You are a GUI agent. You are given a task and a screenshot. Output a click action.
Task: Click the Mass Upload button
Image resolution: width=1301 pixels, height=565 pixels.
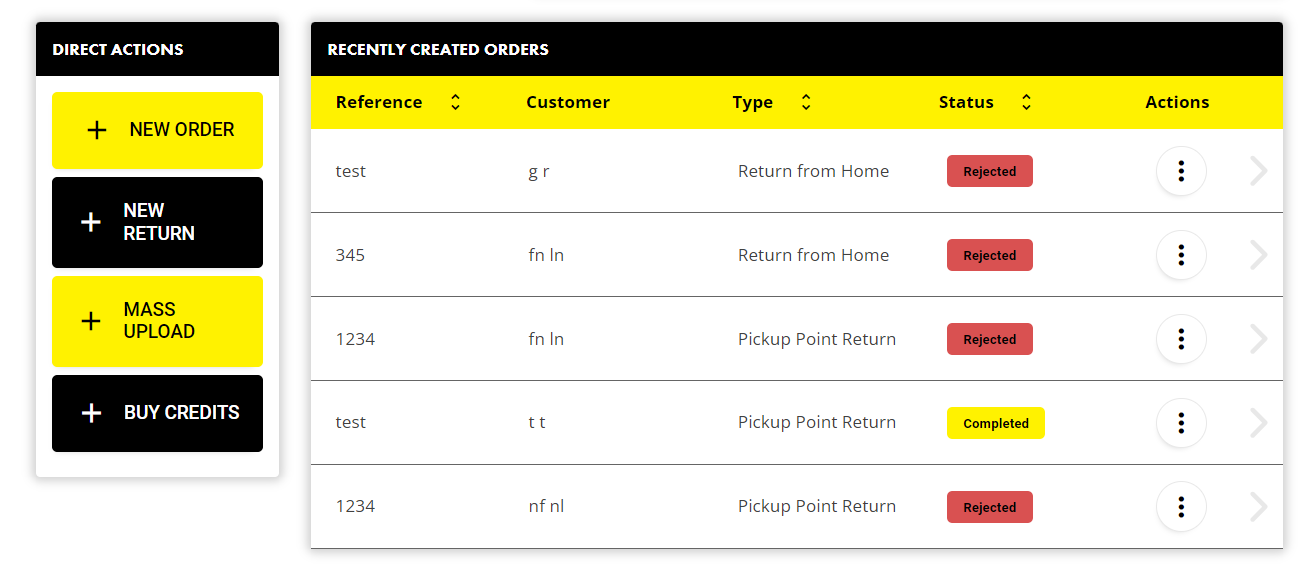coord(157,321)
